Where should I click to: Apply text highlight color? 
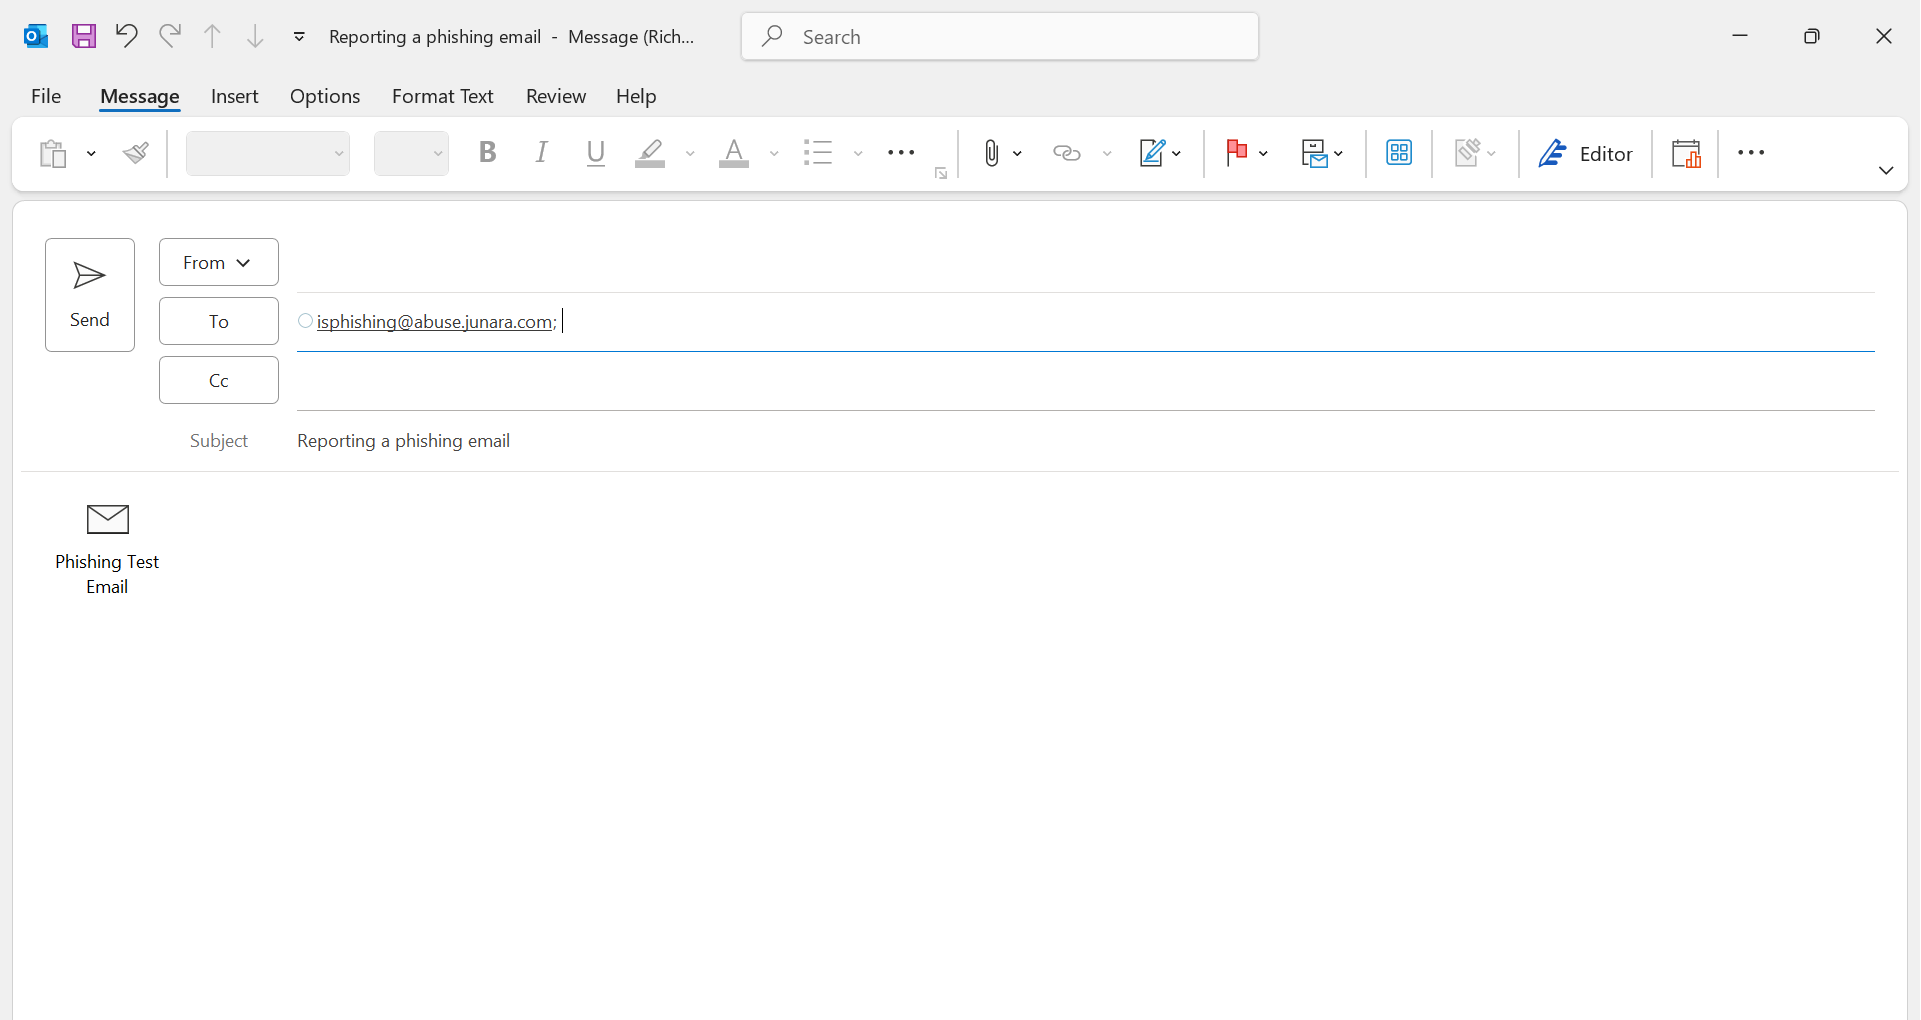point(651,153)
